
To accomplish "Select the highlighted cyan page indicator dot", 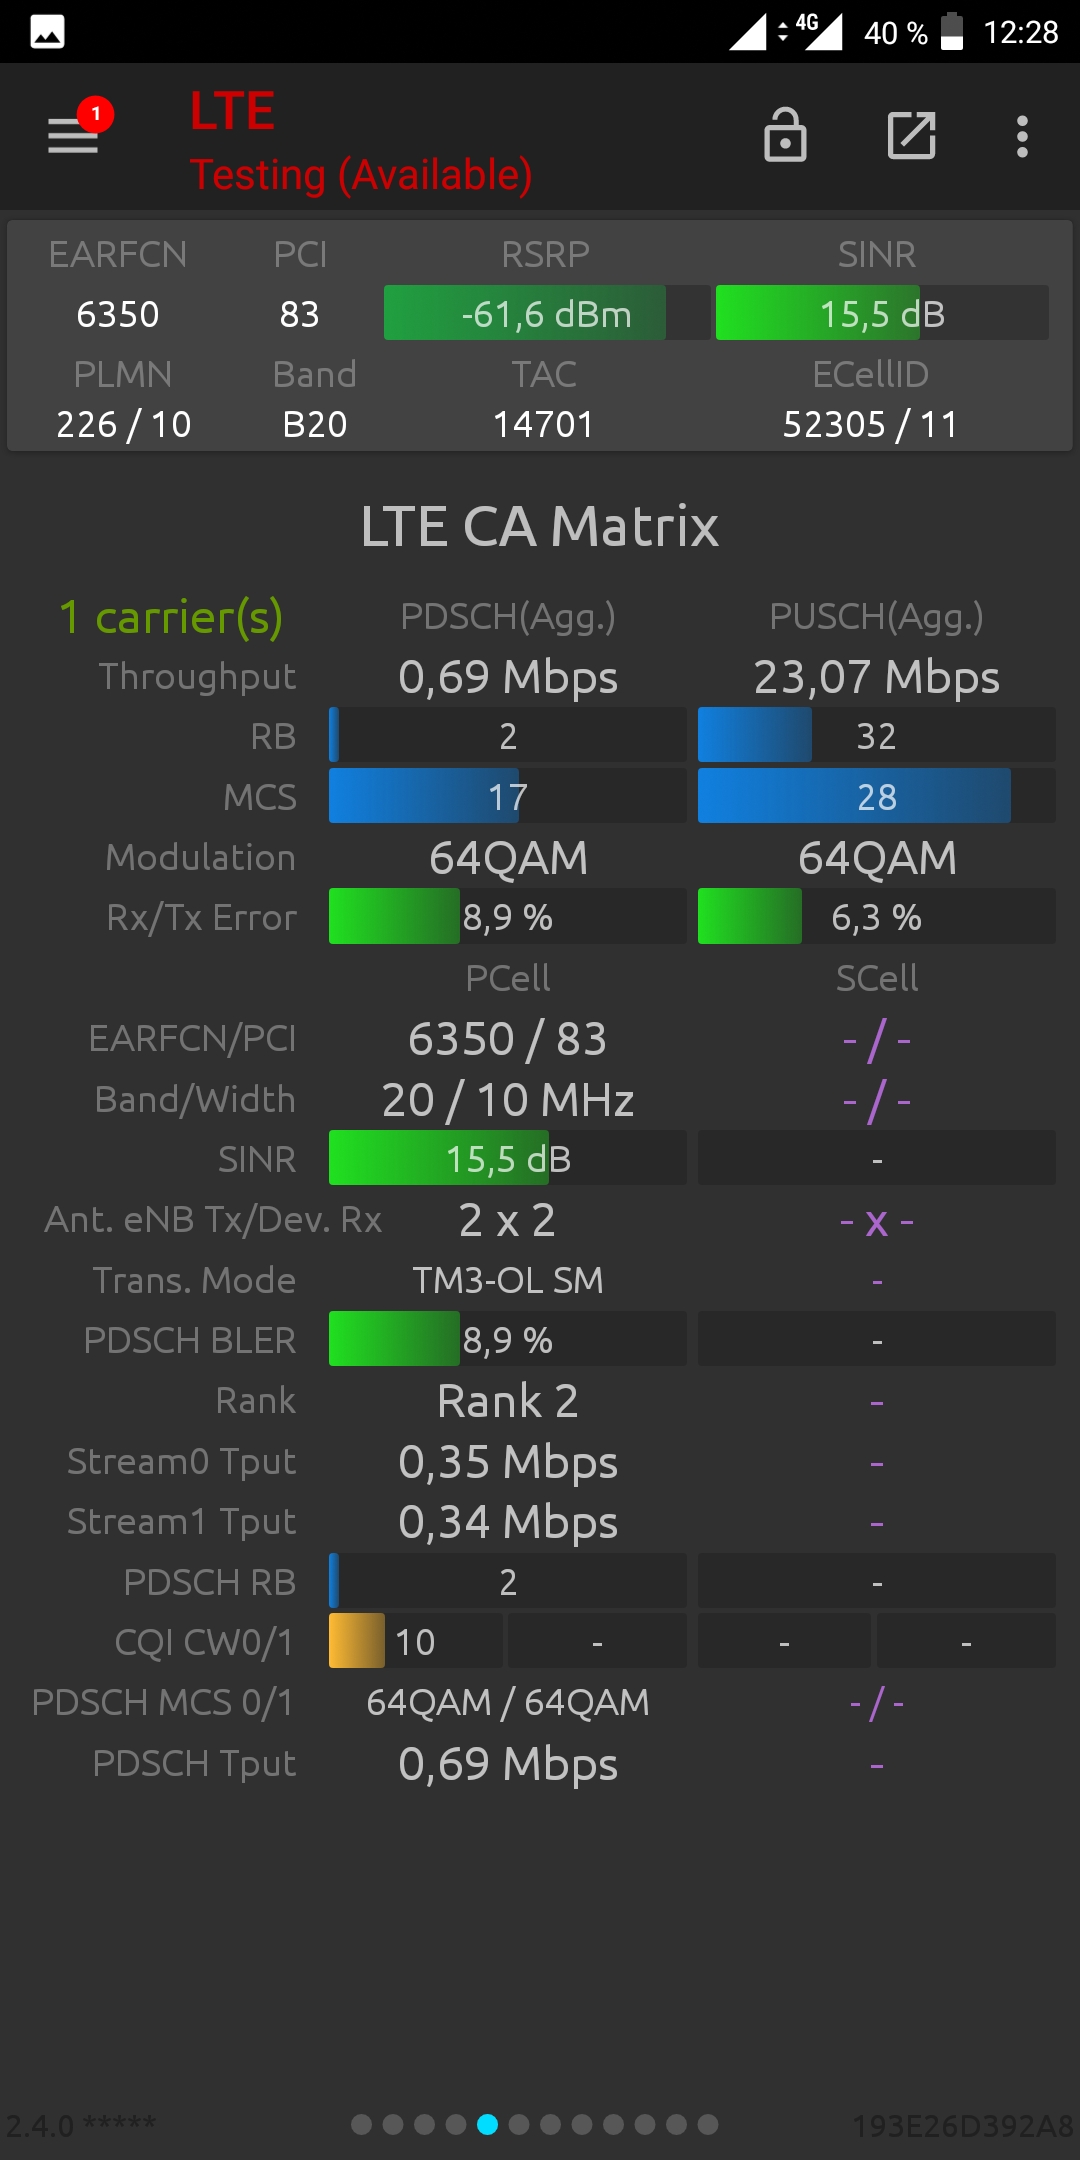I will click(487, 2124).
